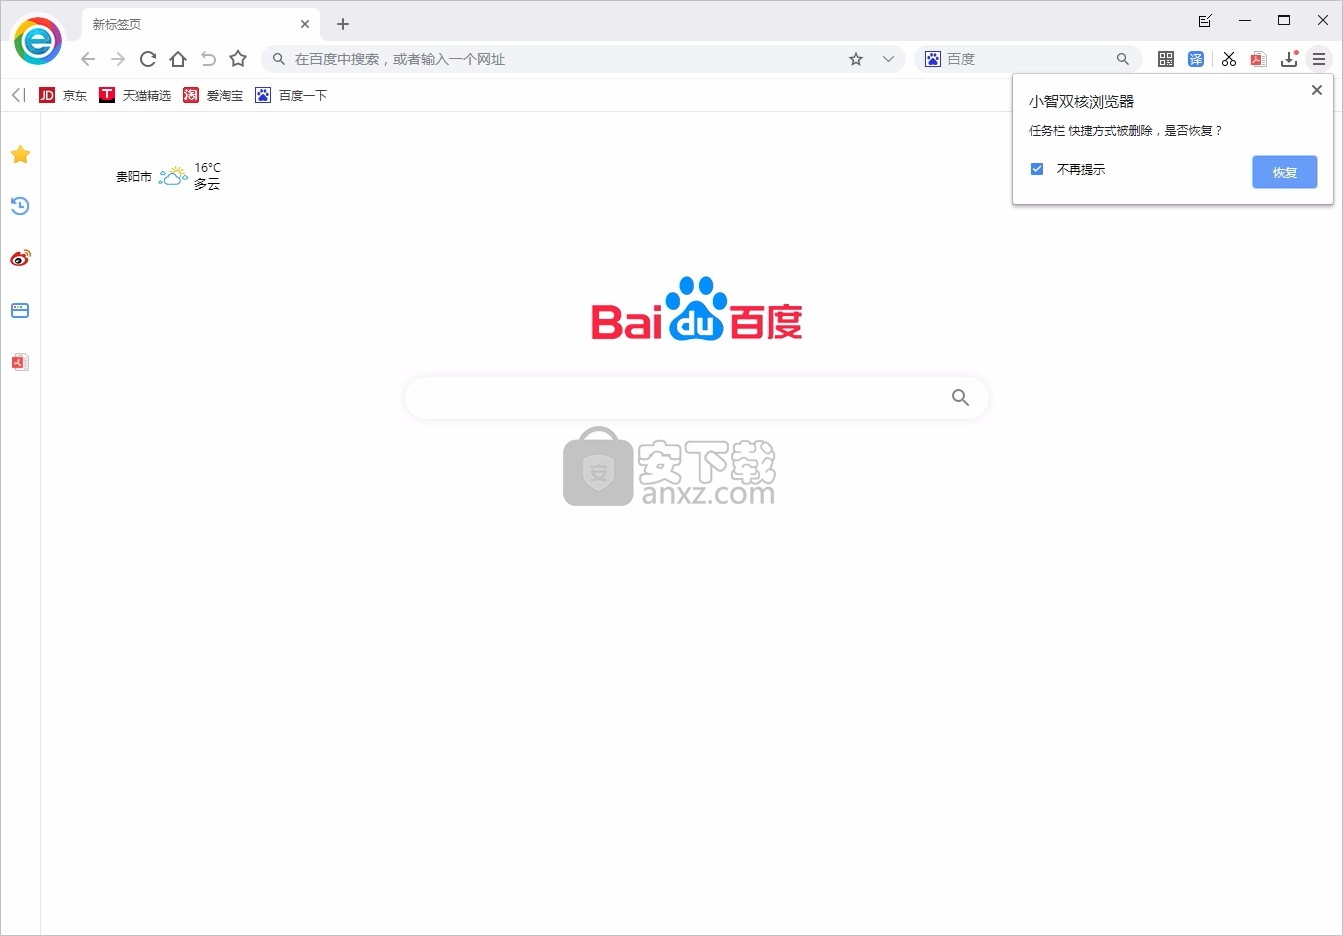Open sidebar history clock
Viewport: 1343px width, 936px height.
pos(20,206)
